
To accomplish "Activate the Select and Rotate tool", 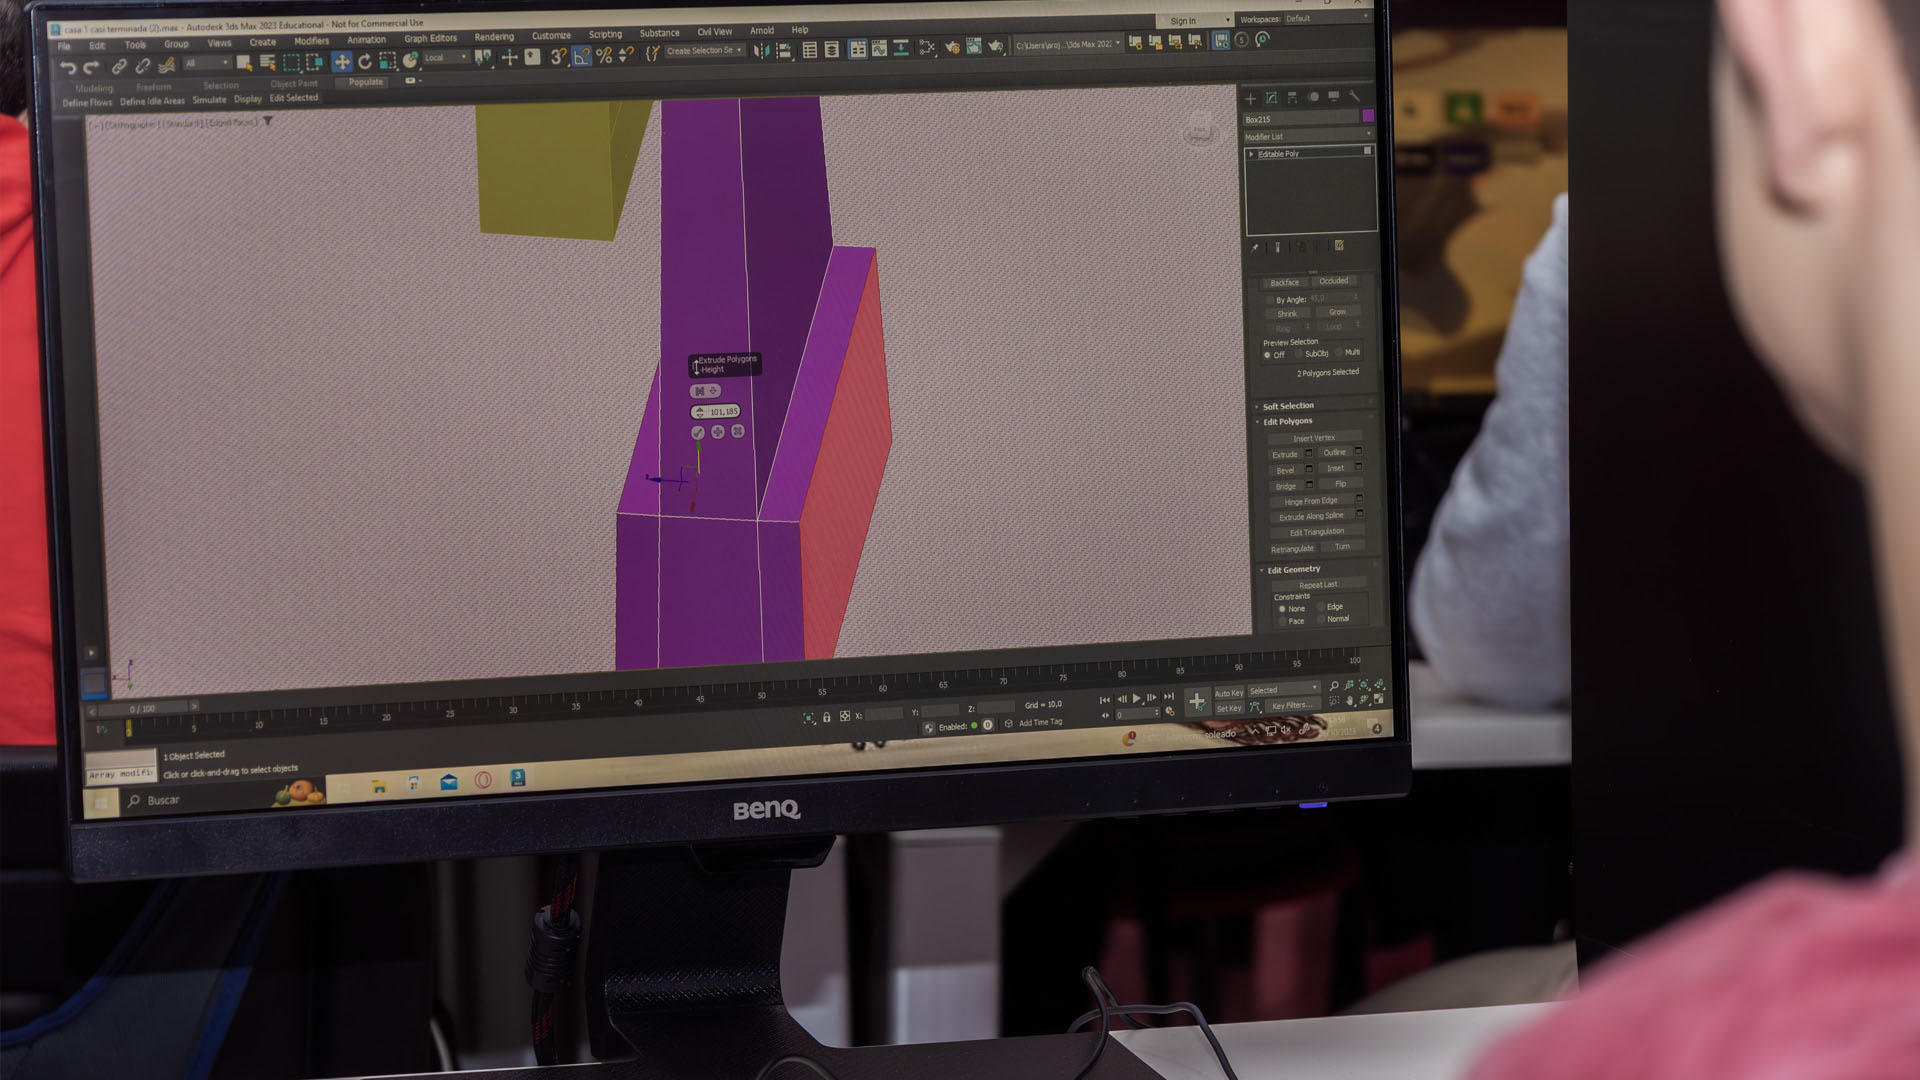I will pyautogui.click(x=365, y=61).
